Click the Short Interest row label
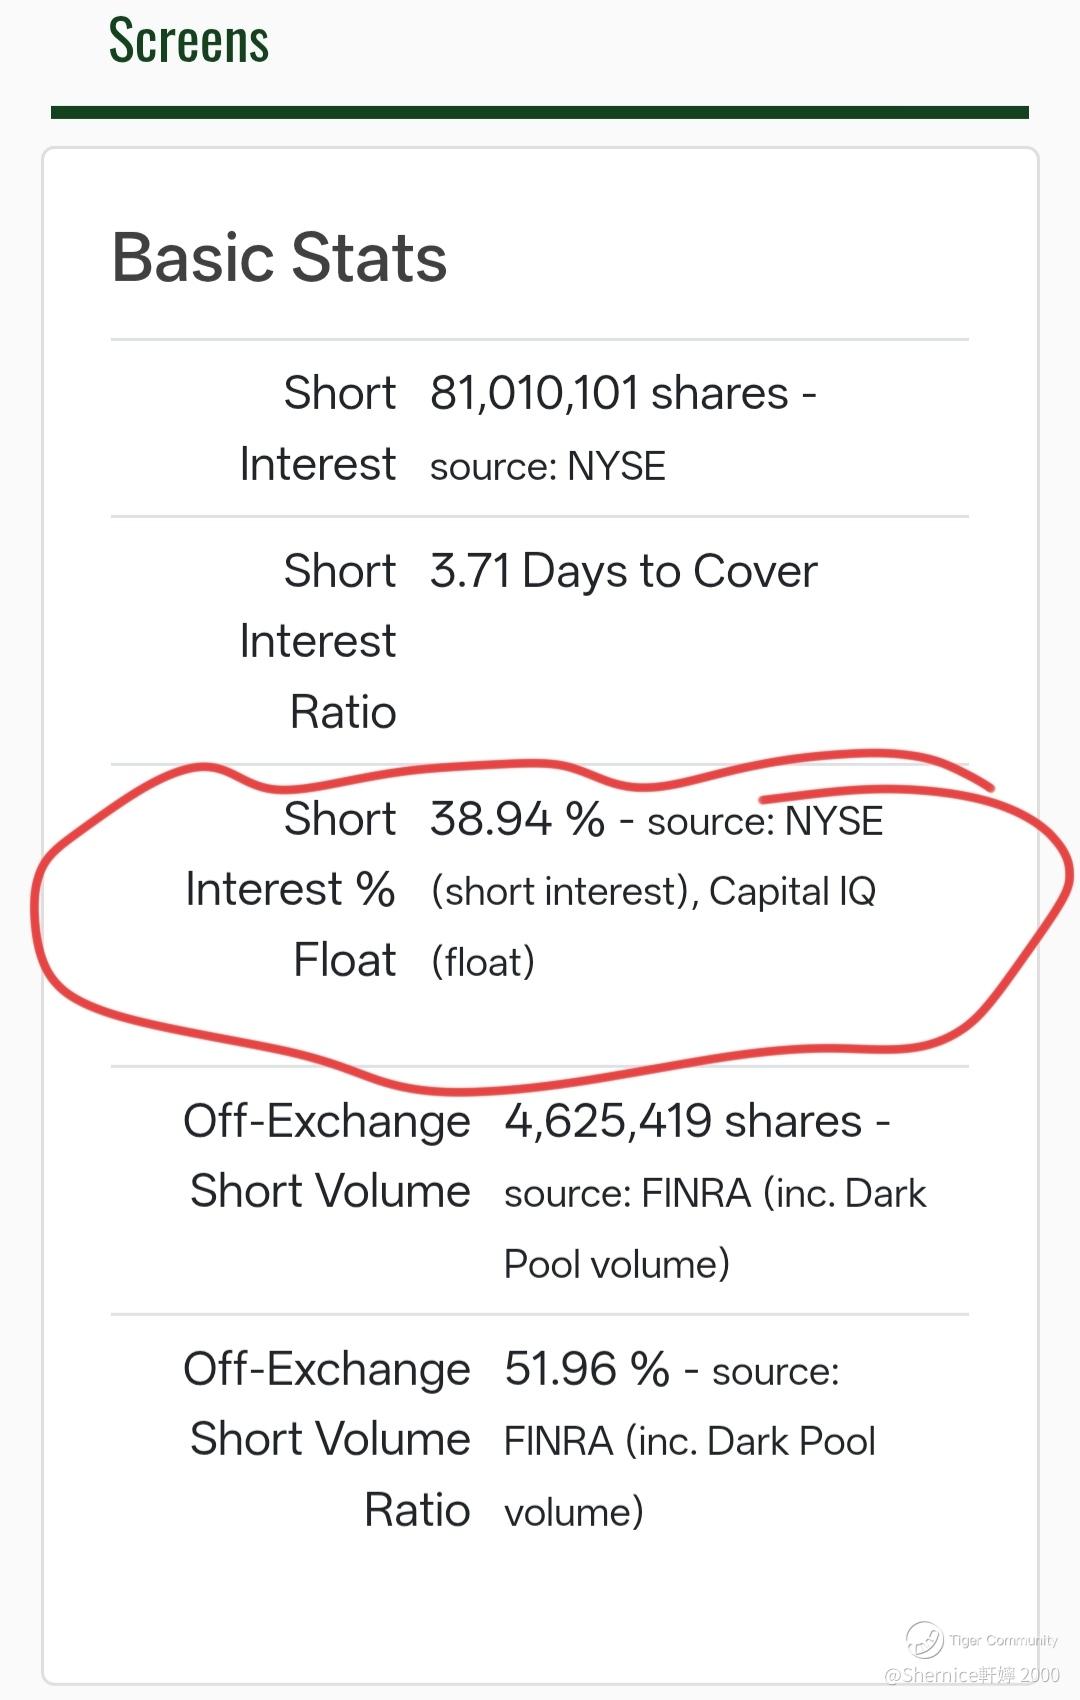 pos(318,428)
